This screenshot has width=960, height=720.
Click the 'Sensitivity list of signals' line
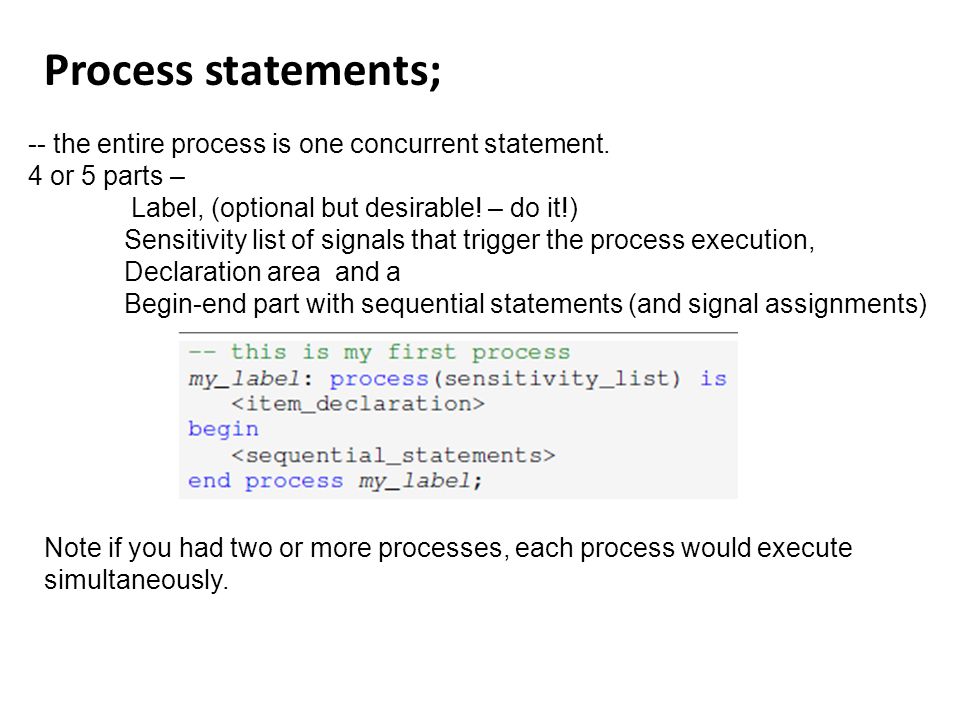click(470, 240)
